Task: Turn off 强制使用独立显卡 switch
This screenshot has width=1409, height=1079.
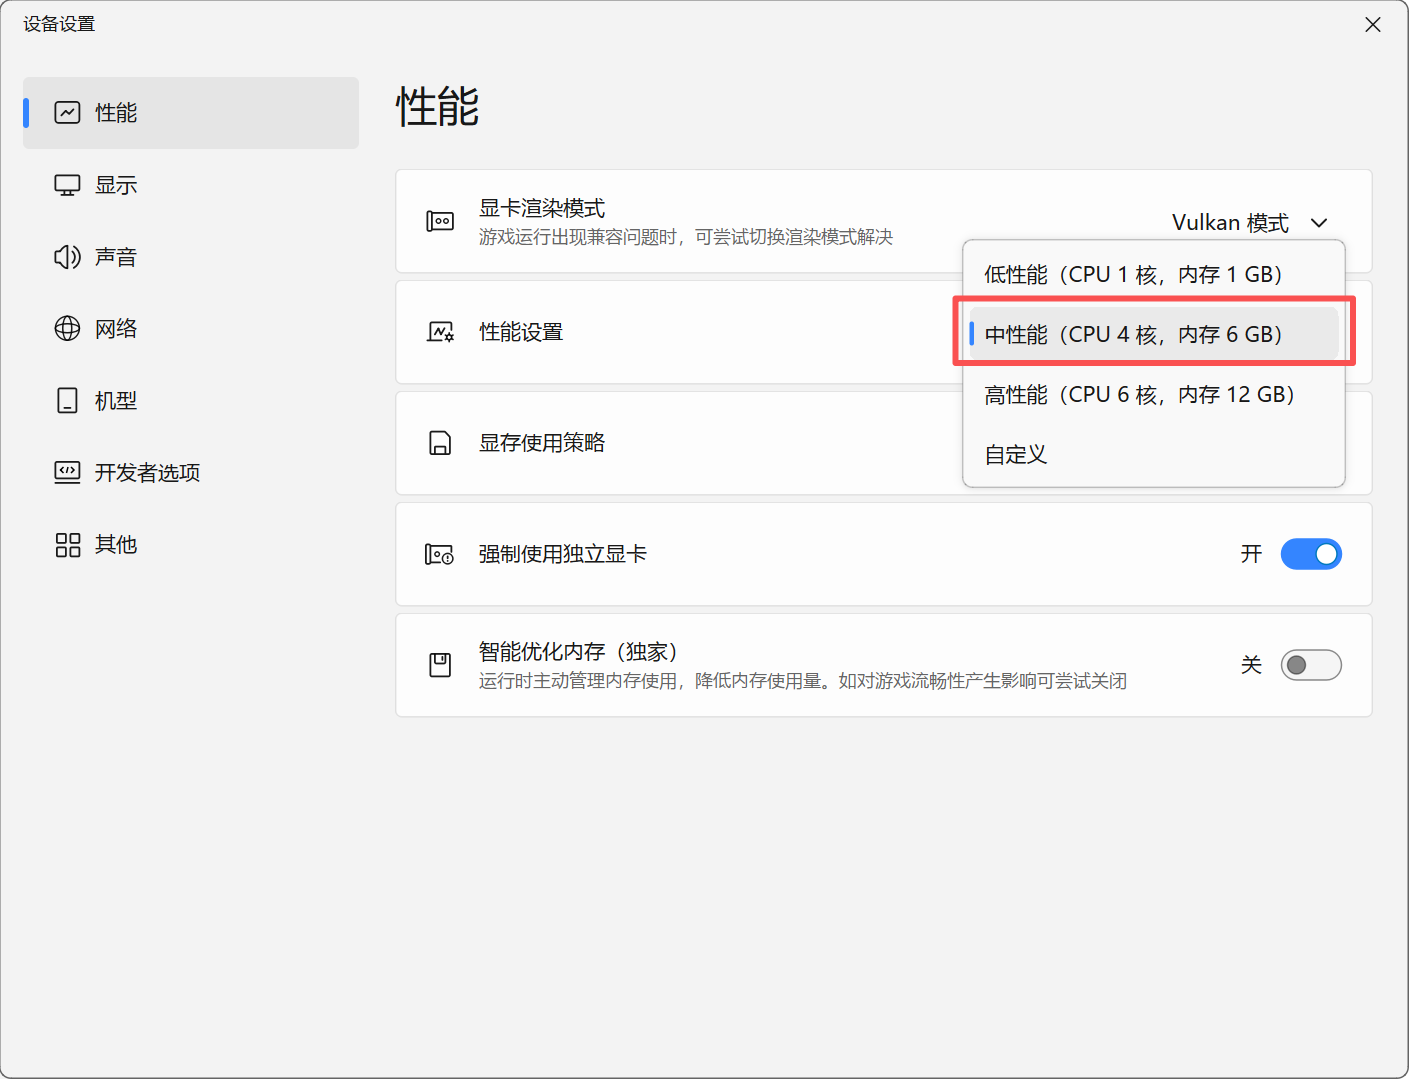Action: coord(1311,554)
